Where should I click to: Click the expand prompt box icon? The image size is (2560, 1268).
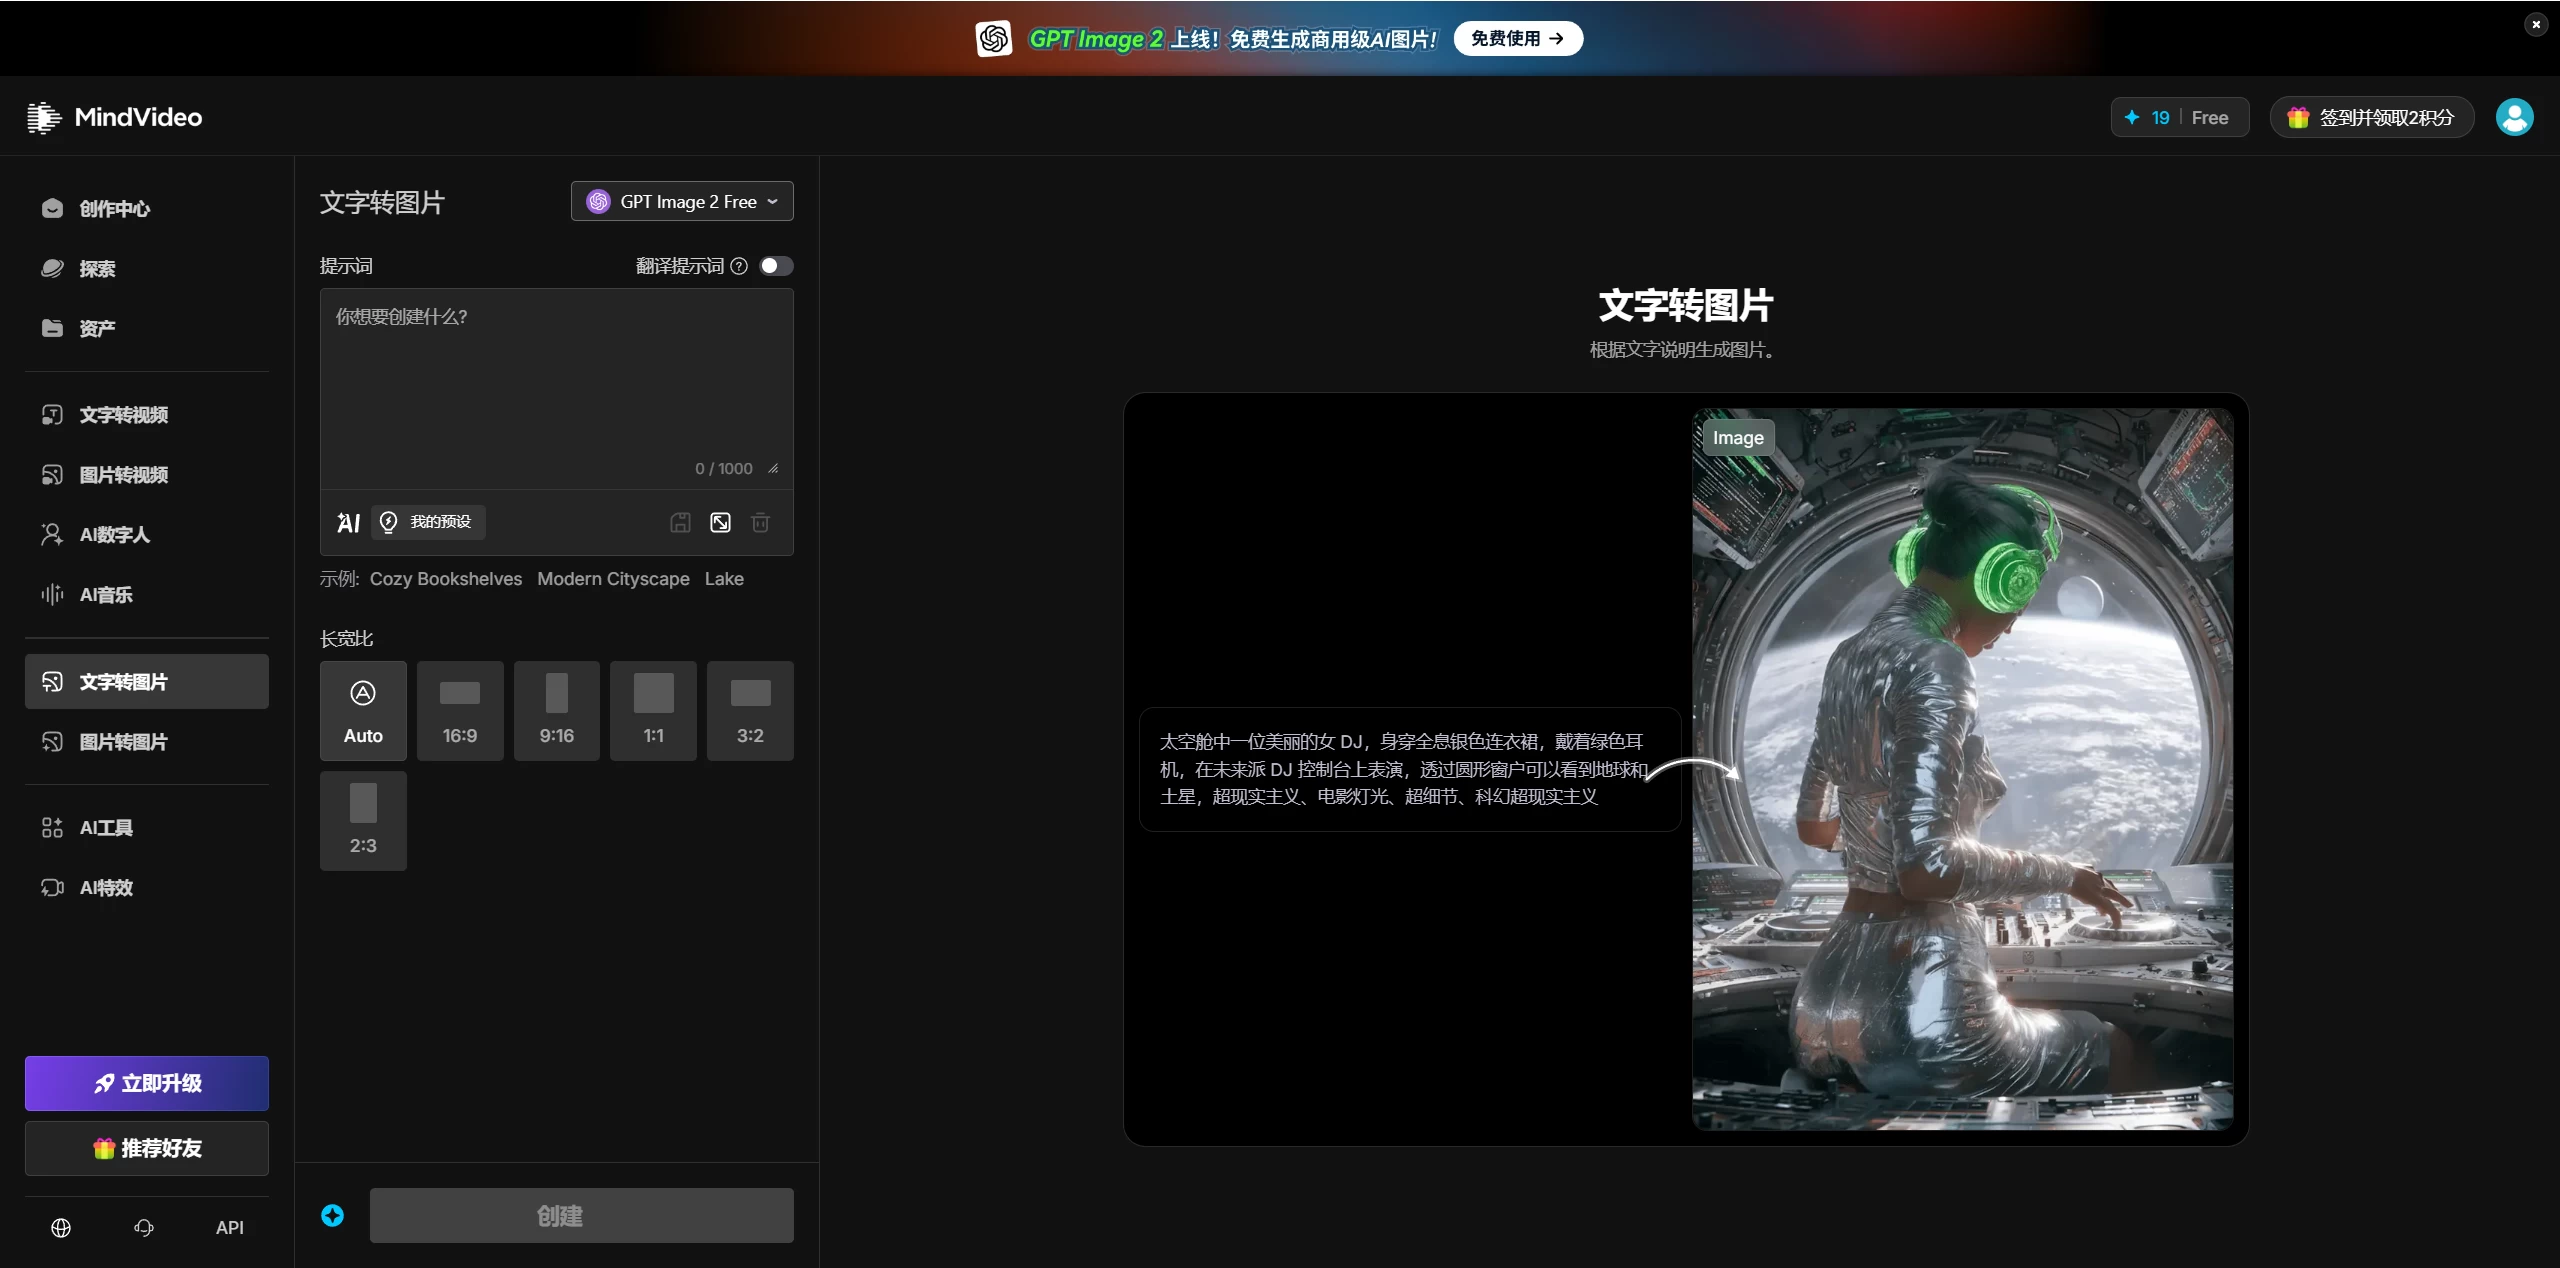point(720,522)
